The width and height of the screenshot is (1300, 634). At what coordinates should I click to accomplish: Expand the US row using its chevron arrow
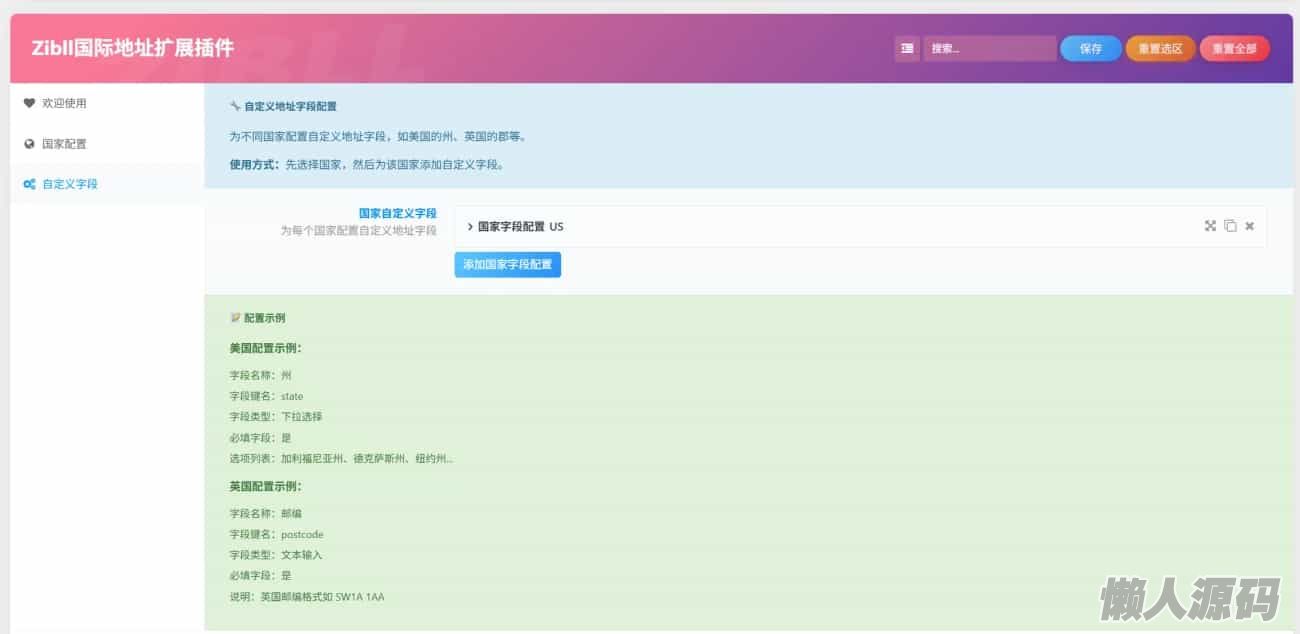pos(470,227)
